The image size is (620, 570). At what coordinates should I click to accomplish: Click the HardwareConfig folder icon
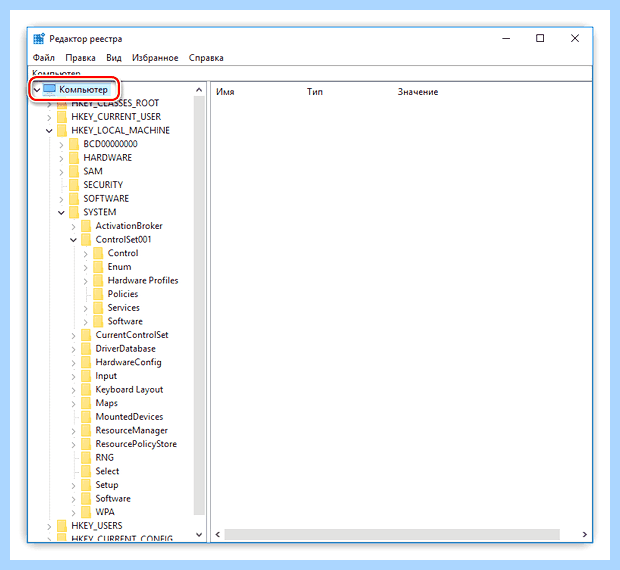click(x=86, y=362)
